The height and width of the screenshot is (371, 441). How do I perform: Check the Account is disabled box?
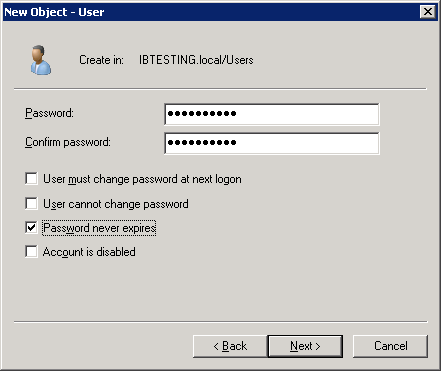point(31,252)
